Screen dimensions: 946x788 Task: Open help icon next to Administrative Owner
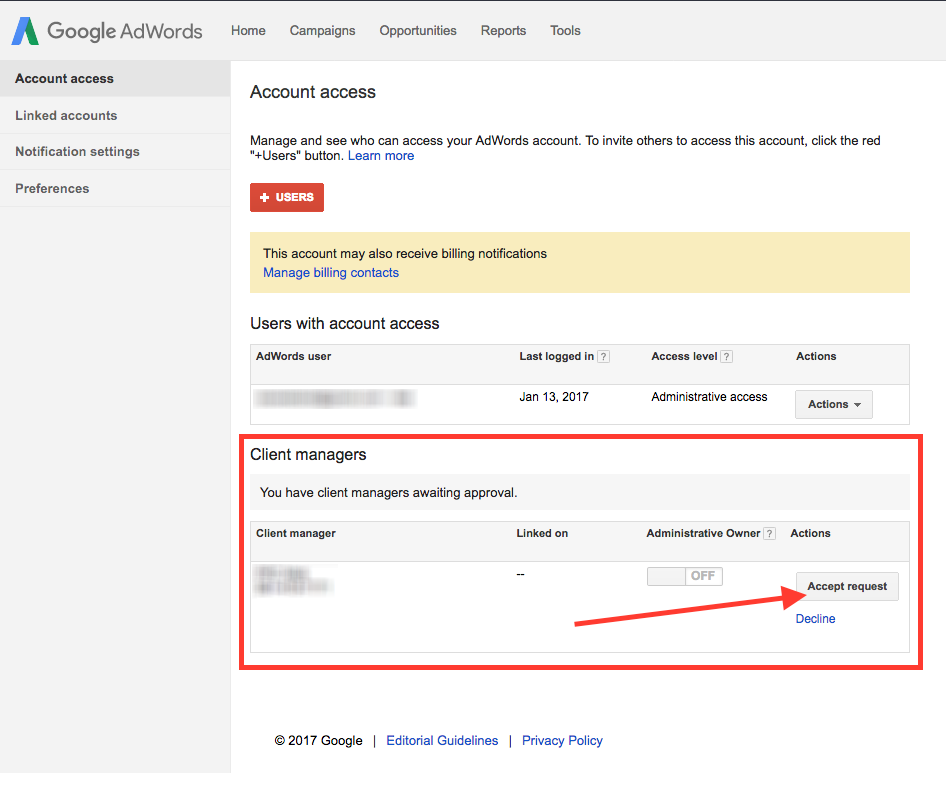(769, 533)
